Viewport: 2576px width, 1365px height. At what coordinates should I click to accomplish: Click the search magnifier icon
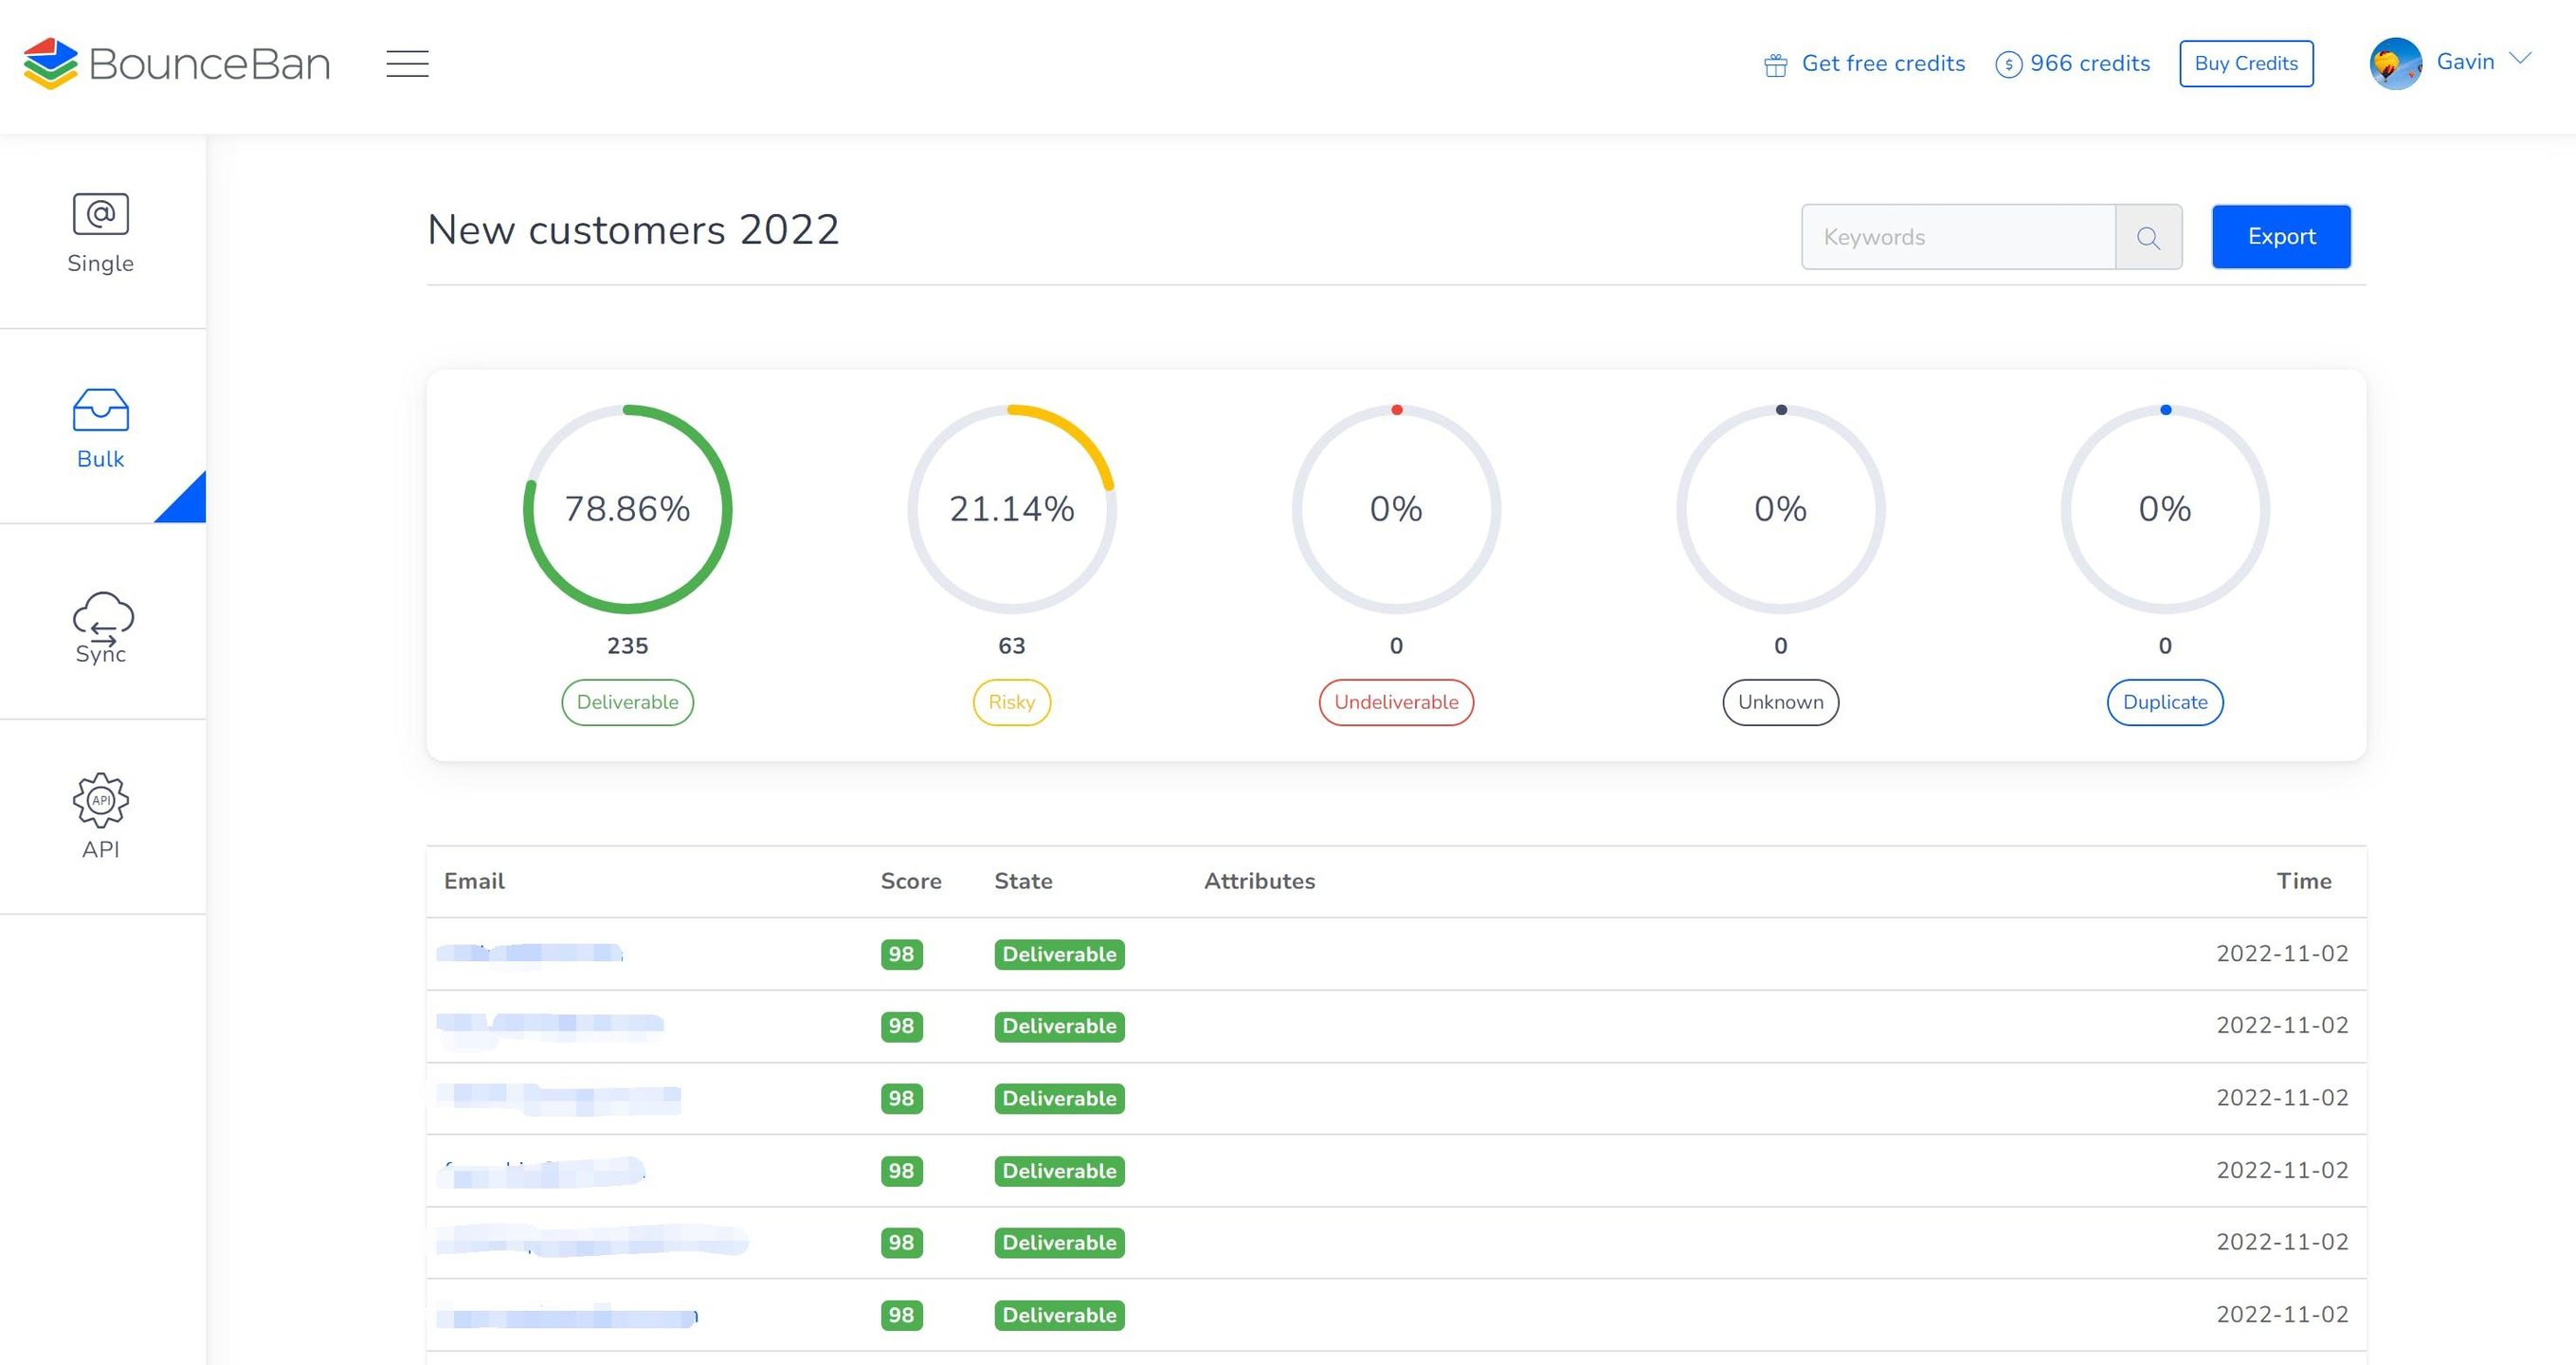2148,237
